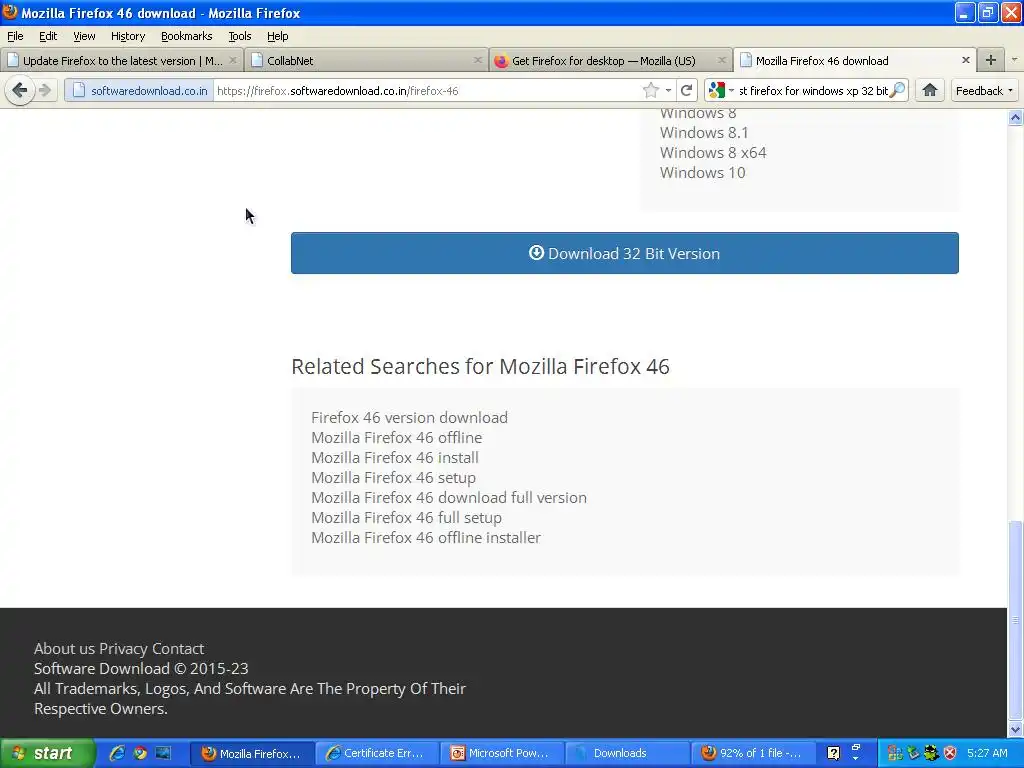Click the magnifying glass search icon

click(x=898, y=90)
